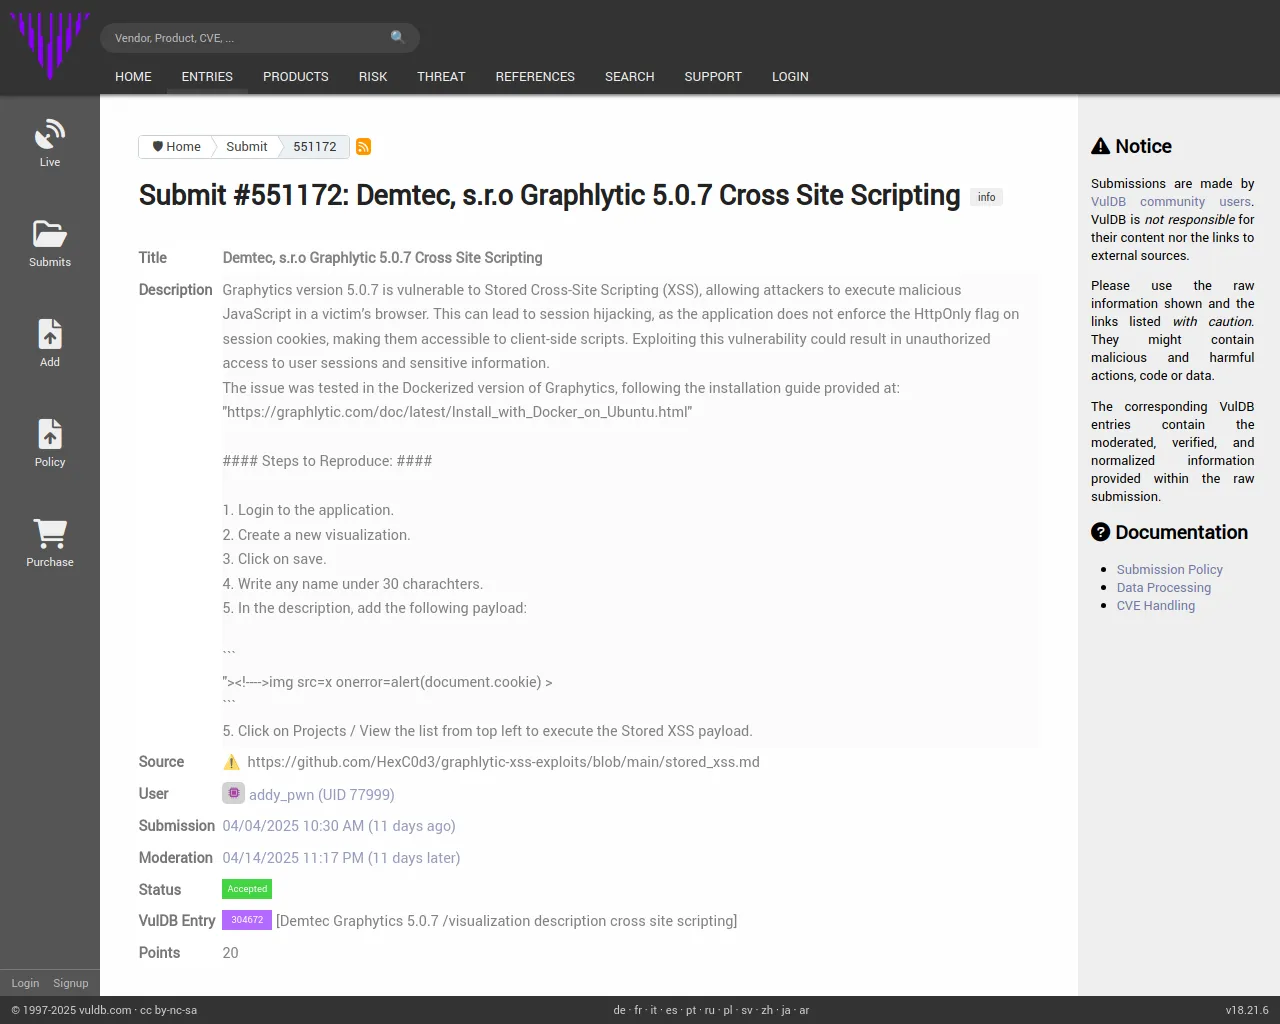Open the SUPPORT menu item
Image resolution: width=1280 pixels, height=1024 pixels.
(x=713, y=77)
